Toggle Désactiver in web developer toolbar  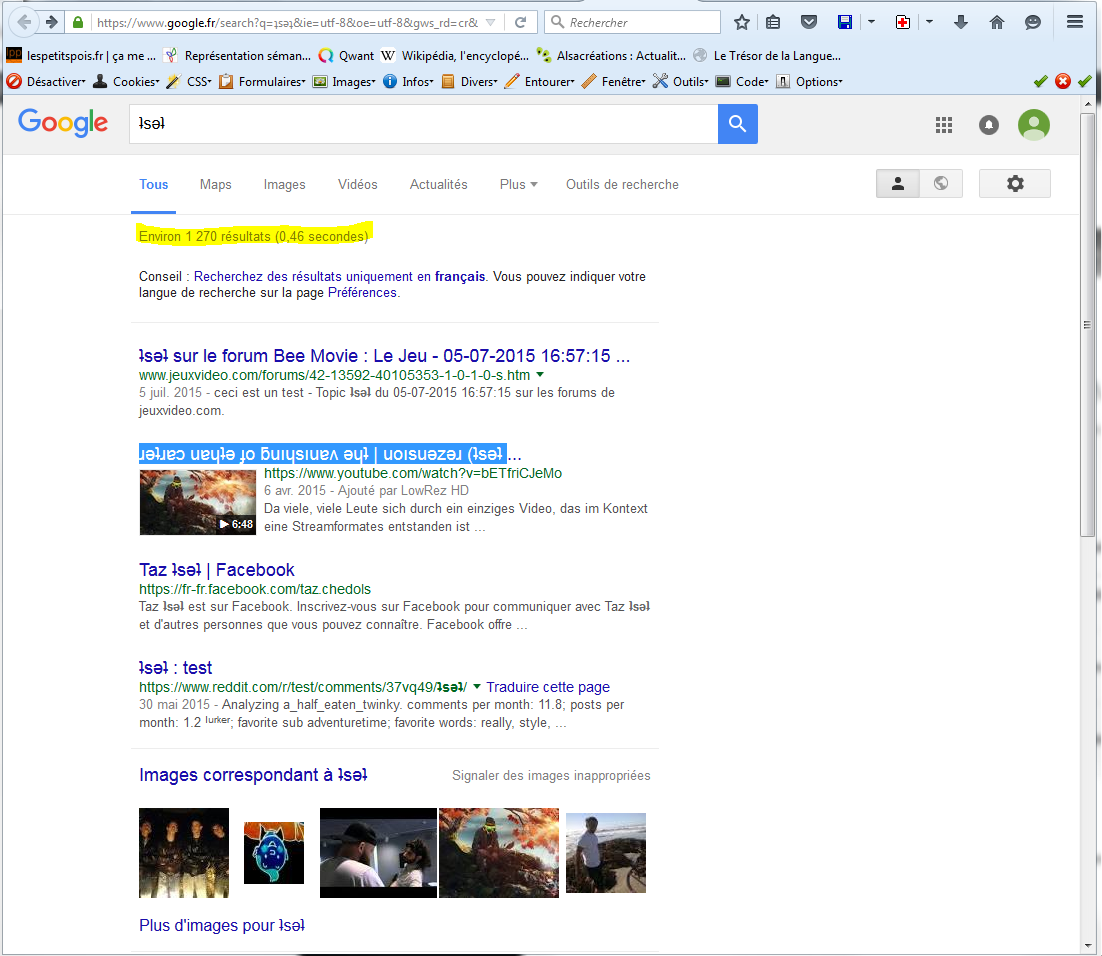[x=50, y=82]
